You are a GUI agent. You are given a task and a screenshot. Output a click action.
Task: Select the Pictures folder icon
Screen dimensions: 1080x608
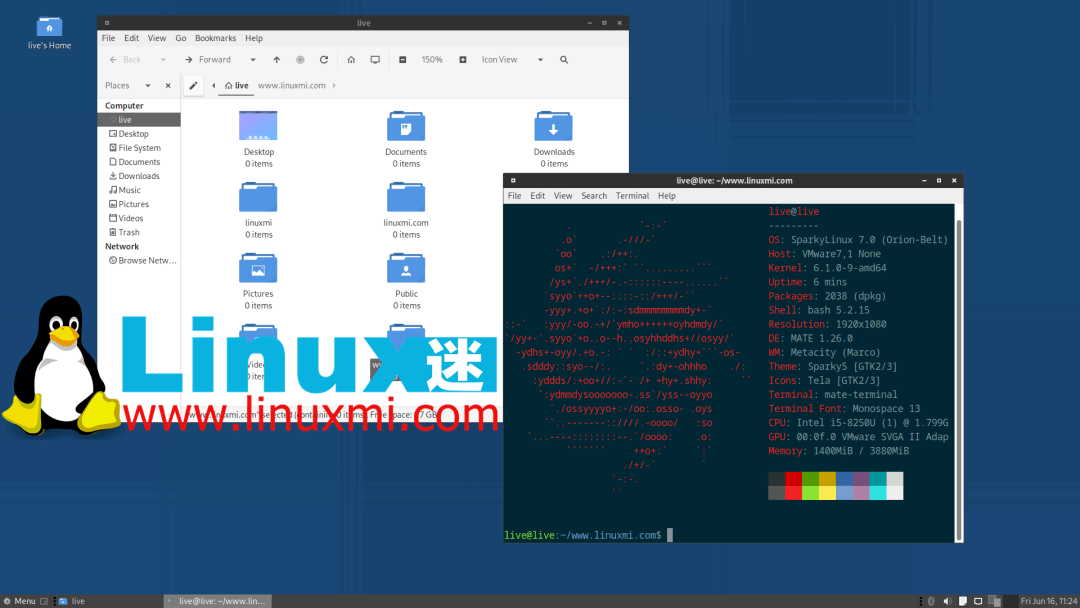pos(258,269)
